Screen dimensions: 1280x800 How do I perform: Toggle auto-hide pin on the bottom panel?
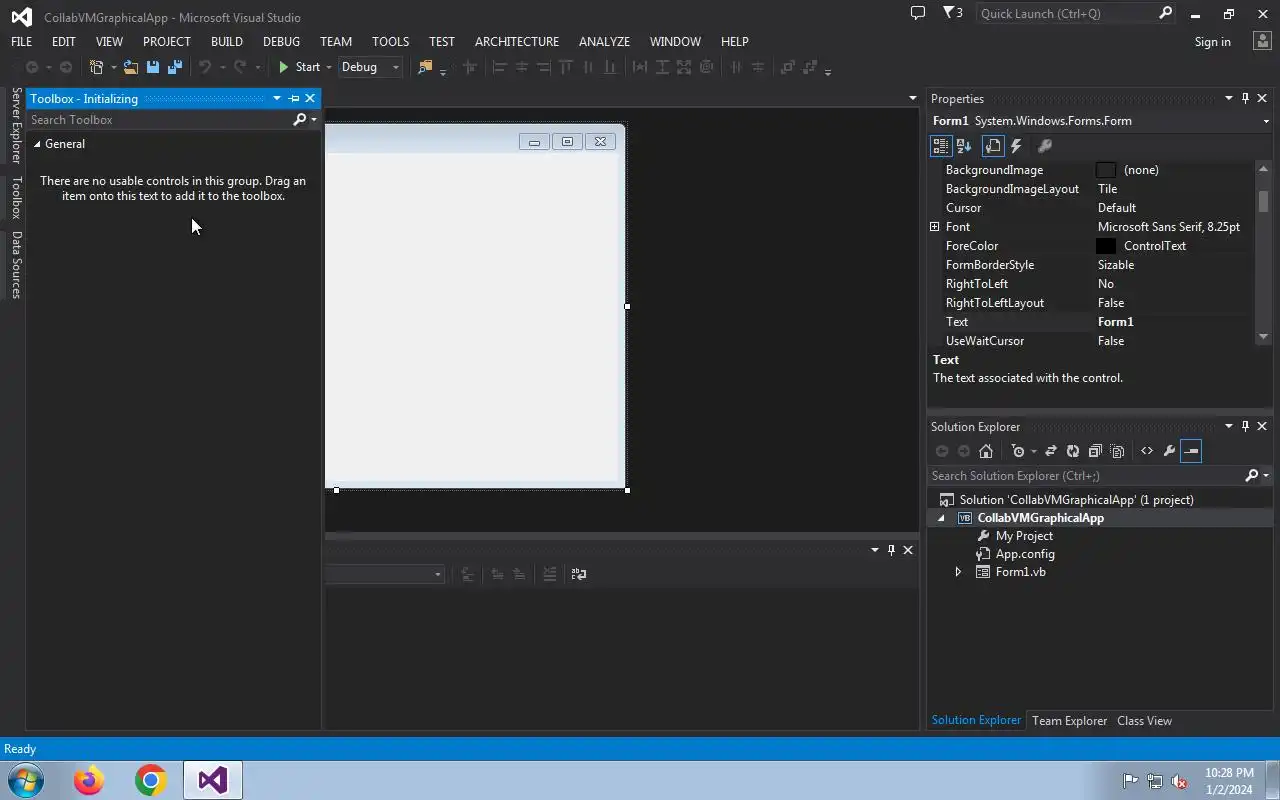point(891,550)
